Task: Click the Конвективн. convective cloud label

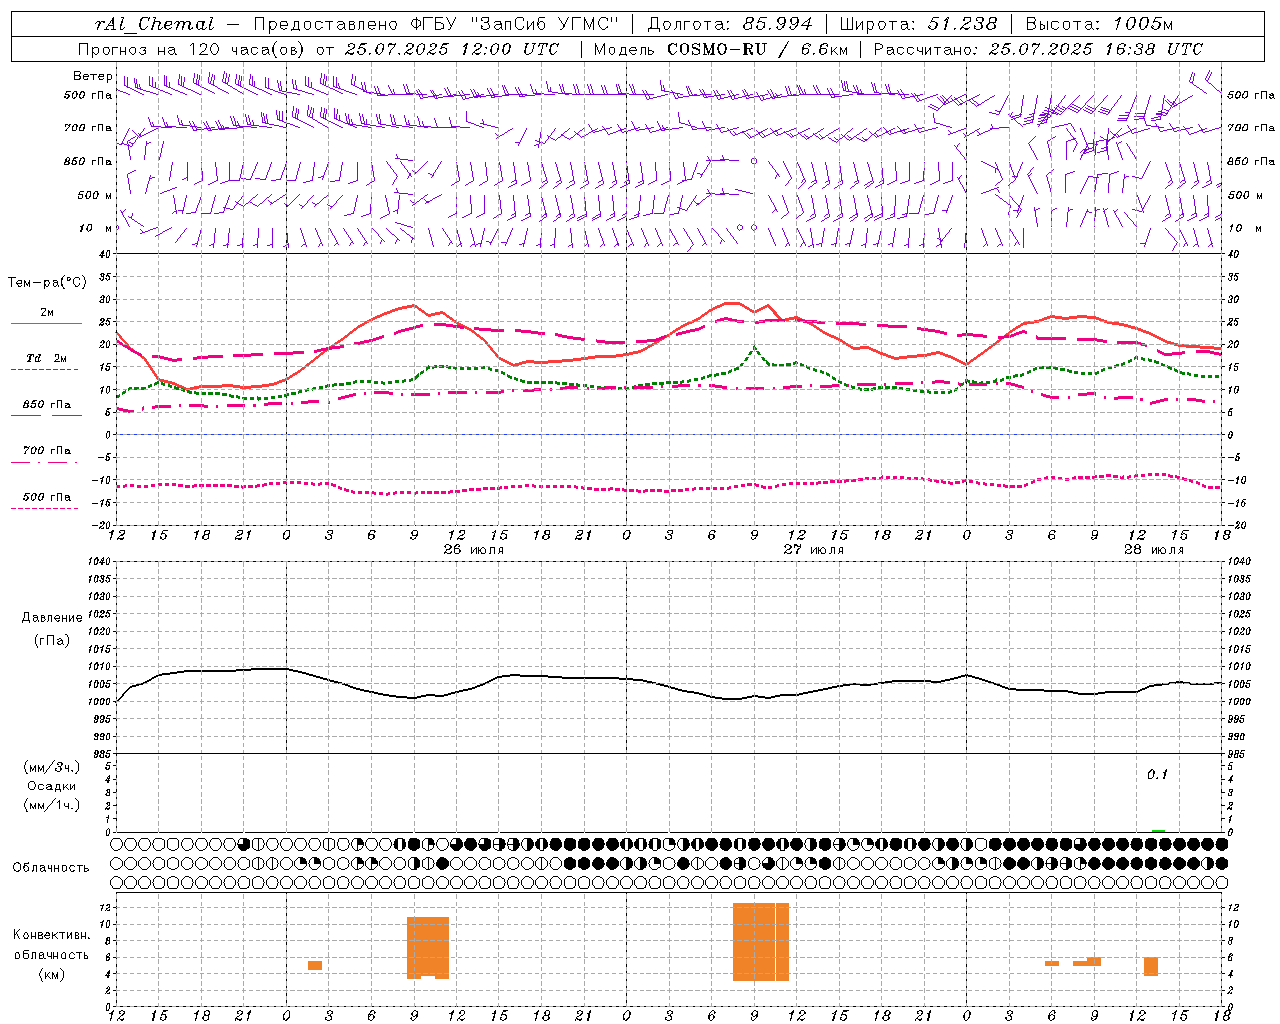Action: (x=51, y=935)
